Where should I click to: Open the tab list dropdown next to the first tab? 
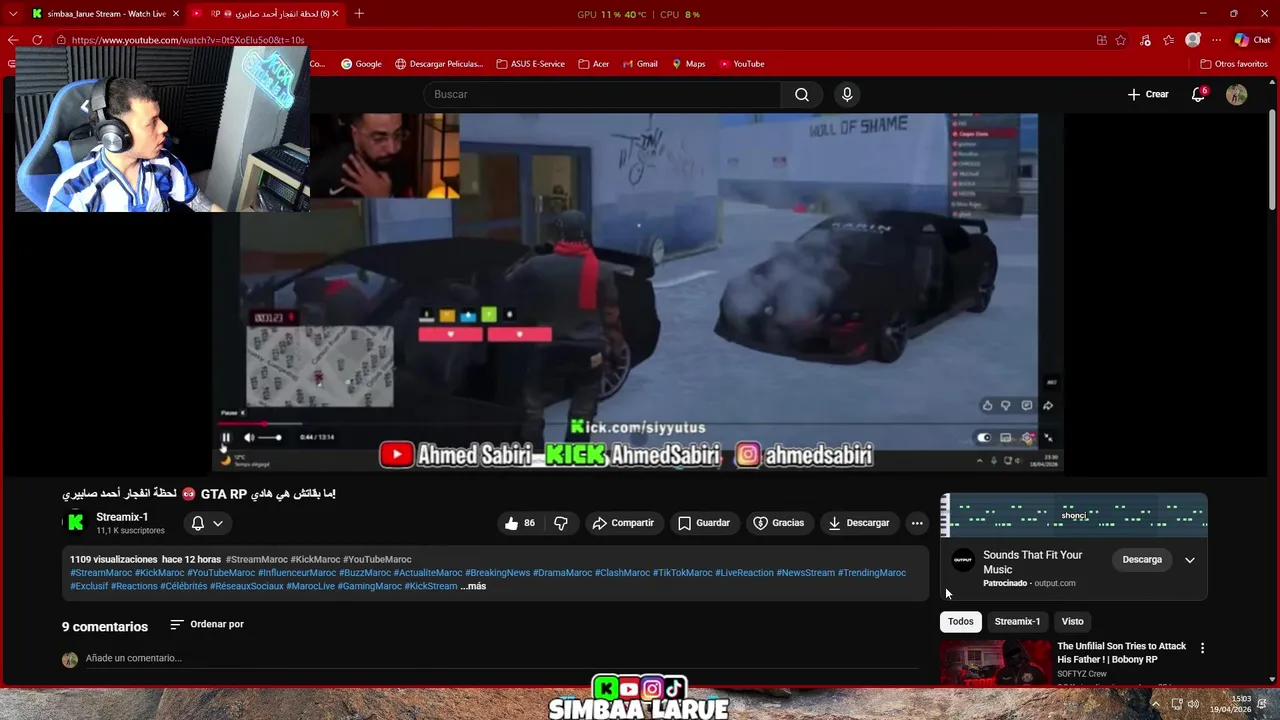tap(13, 14)
